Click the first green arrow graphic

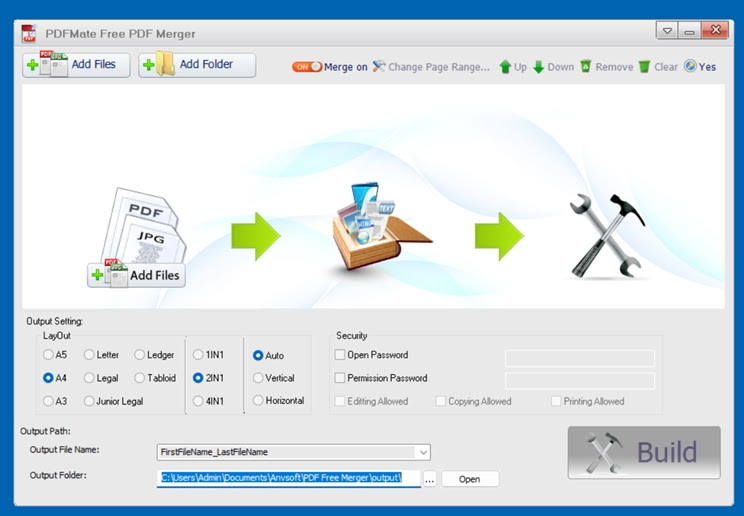pyautogui.click(x=256, y=236)
